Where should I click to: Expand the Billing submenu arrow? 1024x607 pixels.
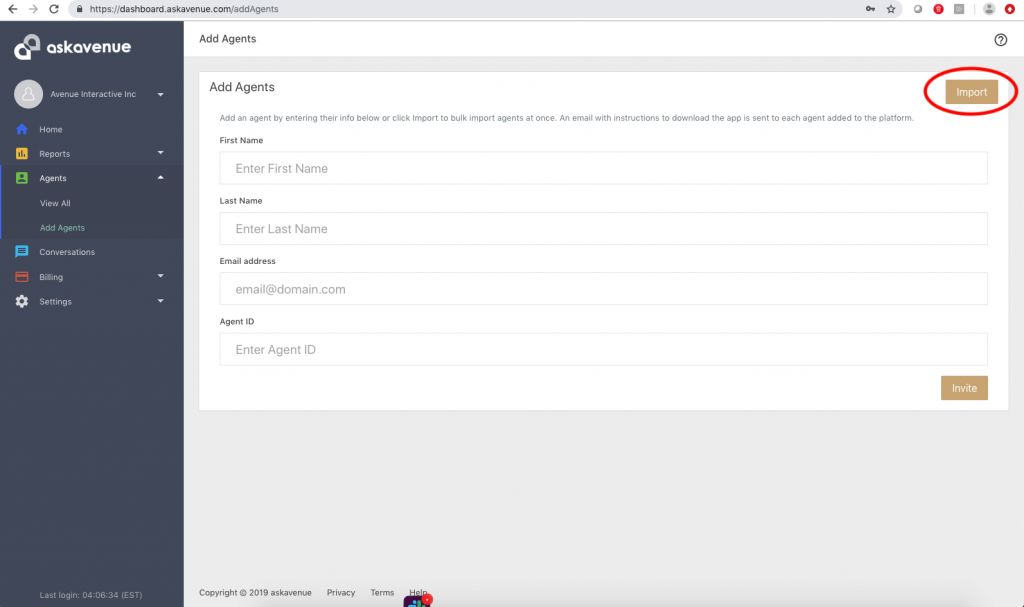point(160,276)
